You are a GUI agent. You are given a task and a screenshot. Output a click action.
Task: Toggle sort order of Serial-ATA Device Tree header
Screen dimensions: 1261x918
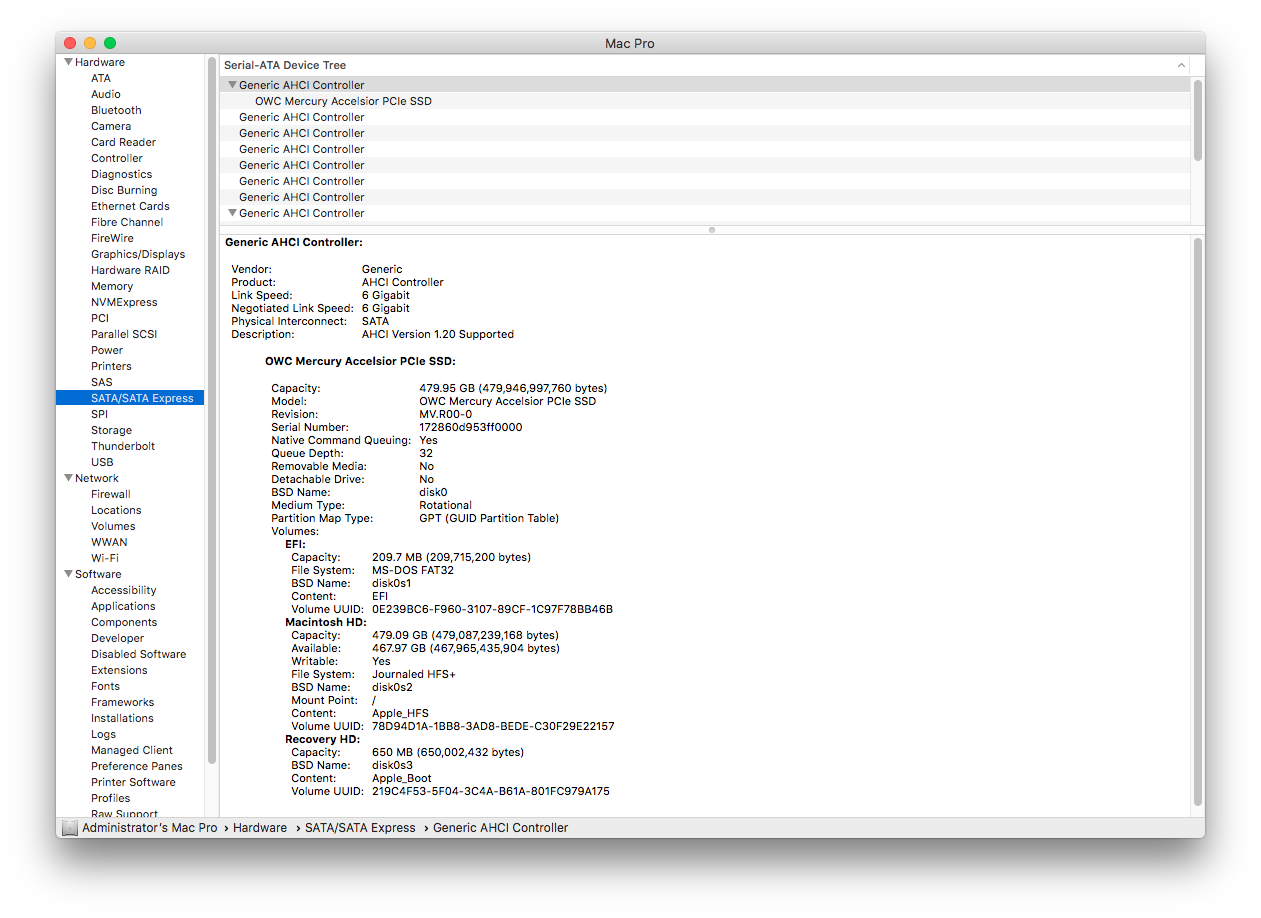[x=1181, y=65]
